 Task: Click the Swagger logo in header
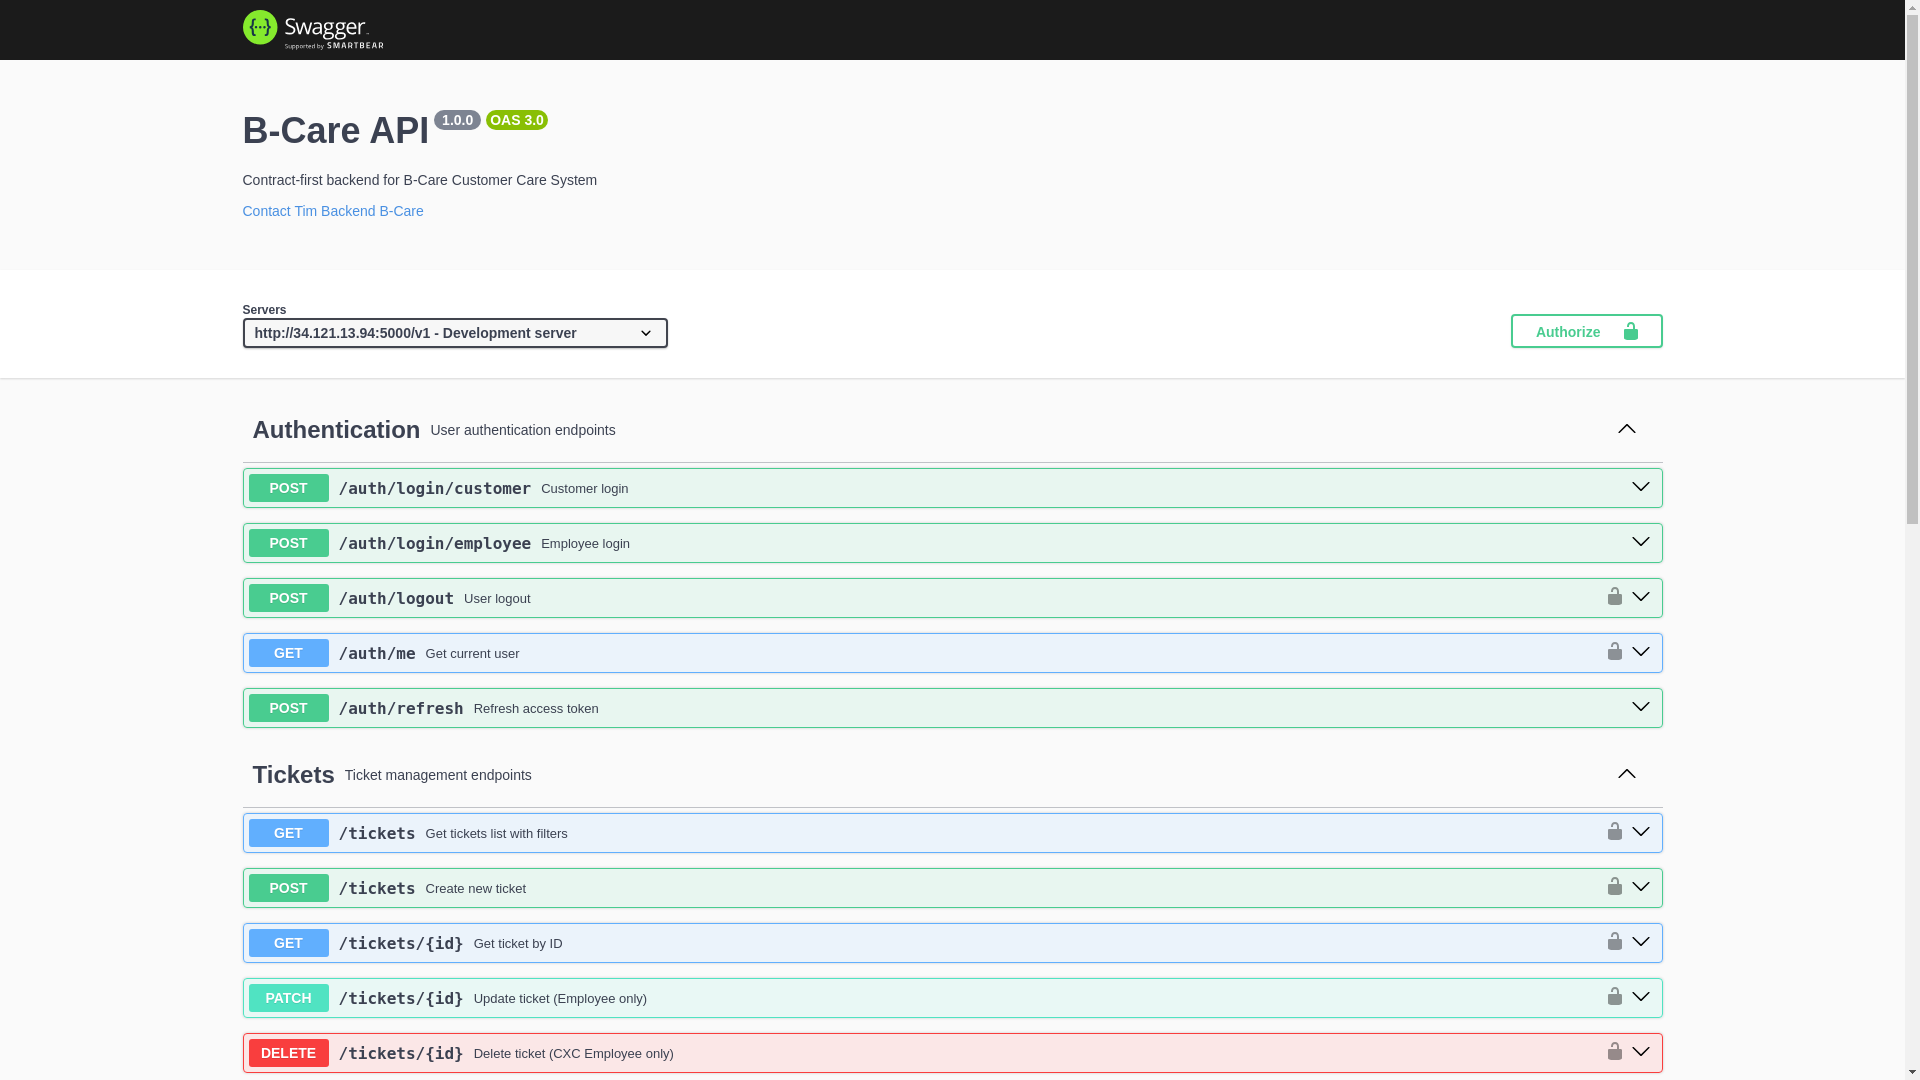(x=313, y=30)
